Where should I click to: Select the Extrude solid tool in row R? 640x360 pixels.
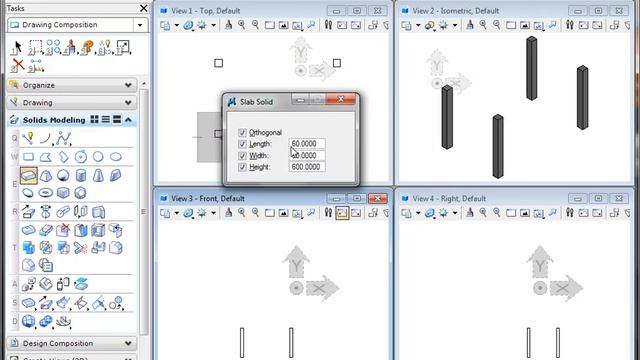28,212
